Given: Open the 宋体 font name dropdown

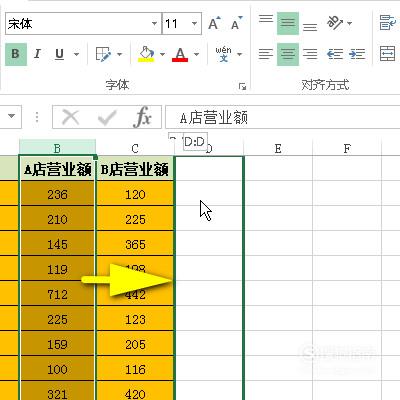Looking at the screenshot, I should [x=154, y=24].
